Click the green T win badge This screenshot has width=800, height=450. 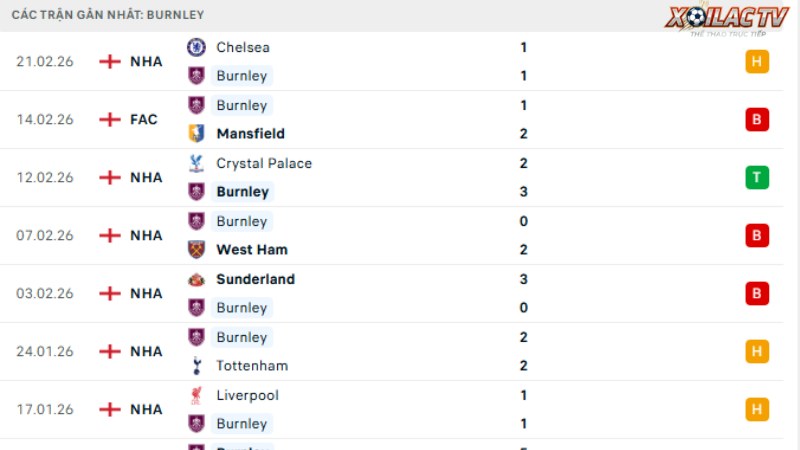click(757, 177)
